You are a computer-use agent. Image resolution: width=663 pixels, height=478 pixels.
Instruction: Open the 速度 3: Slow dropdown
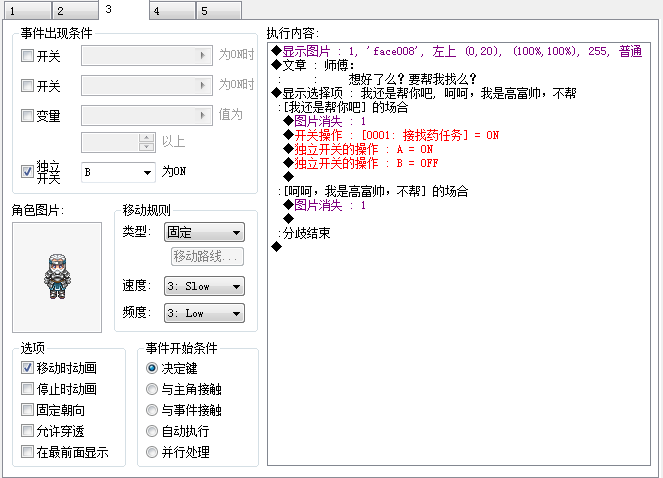pyautogui.click(x=204, y=286)
